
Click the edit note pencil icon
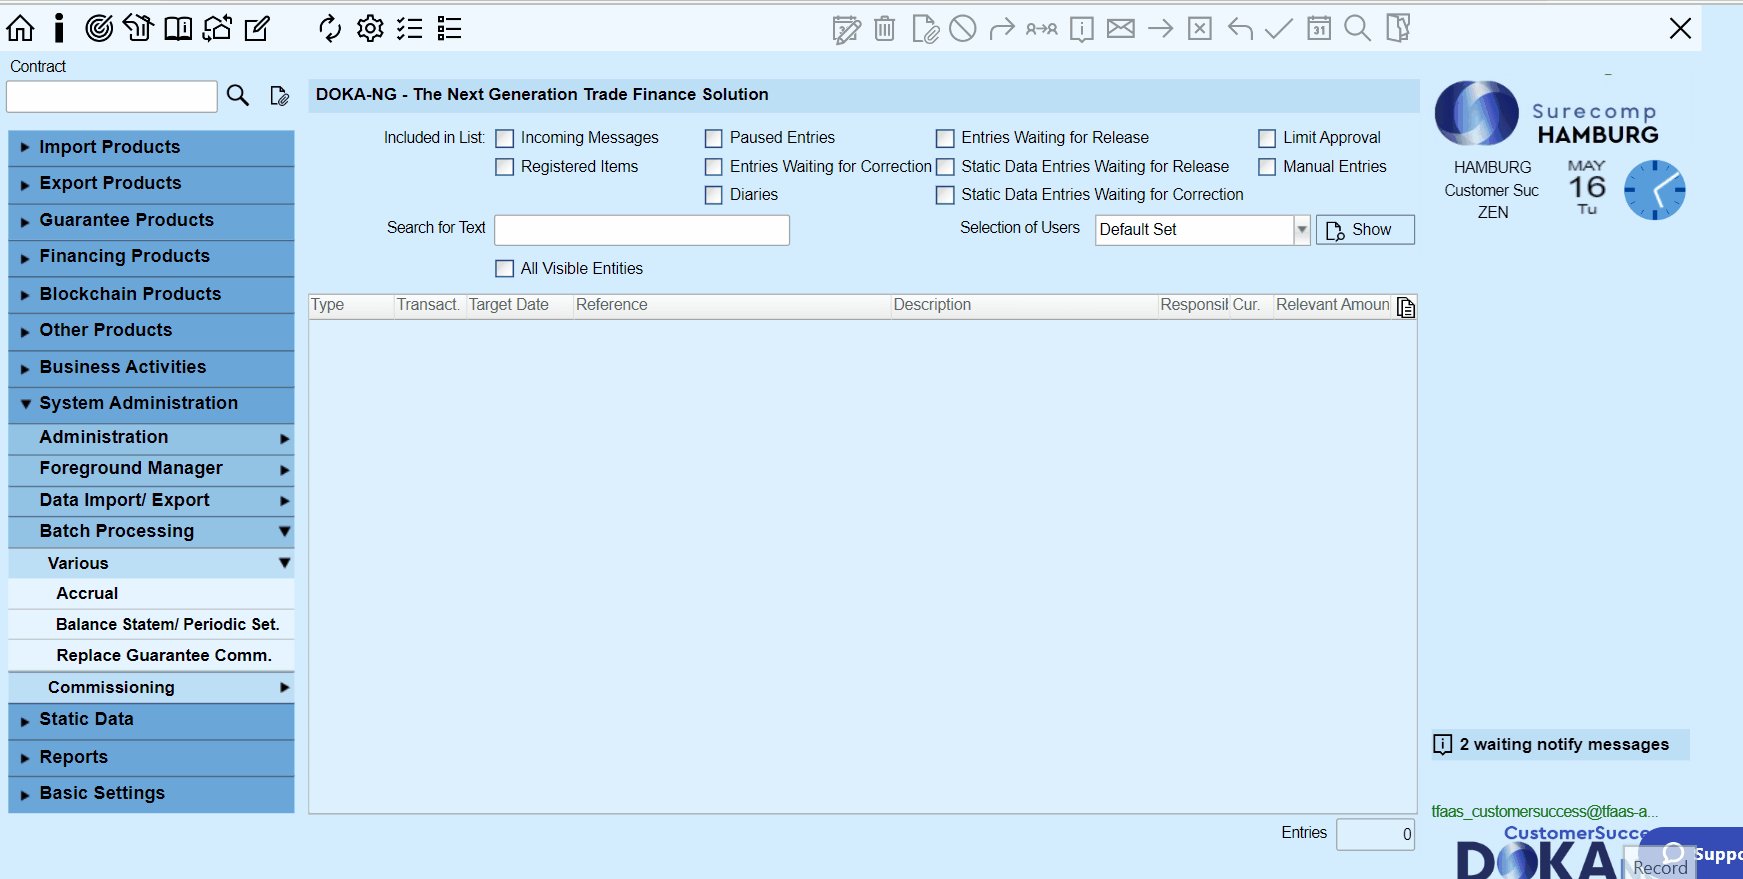pos(257,28)
